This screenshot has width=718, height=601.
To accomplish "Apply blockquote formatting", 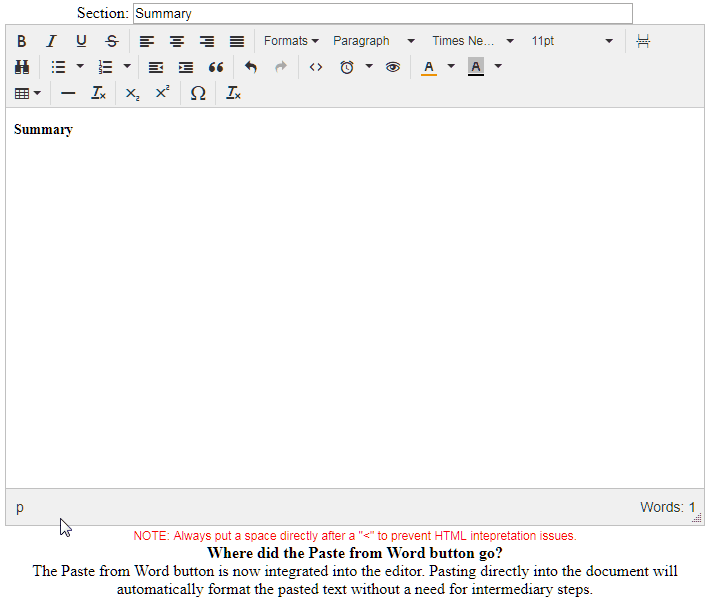I will (x=216, y=67).
